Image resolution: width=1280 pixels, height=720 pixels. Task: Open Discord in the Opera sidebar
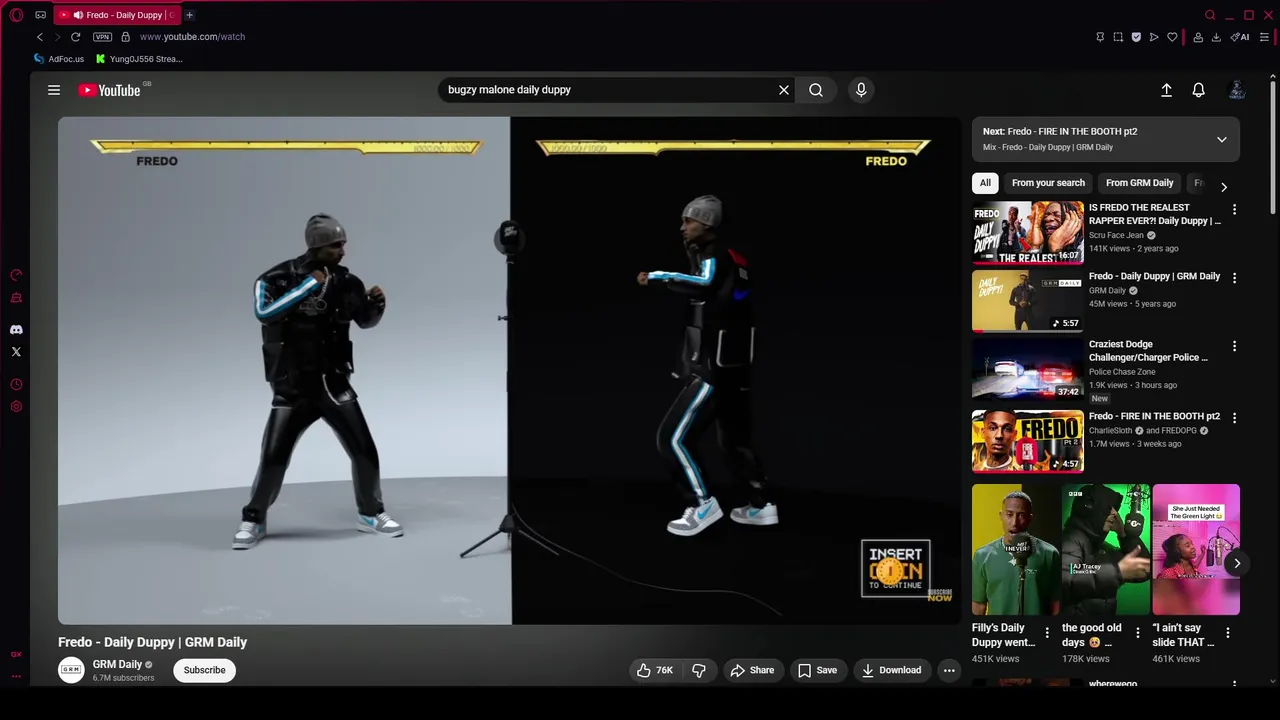pyautogui.click(x=16, y=329)
